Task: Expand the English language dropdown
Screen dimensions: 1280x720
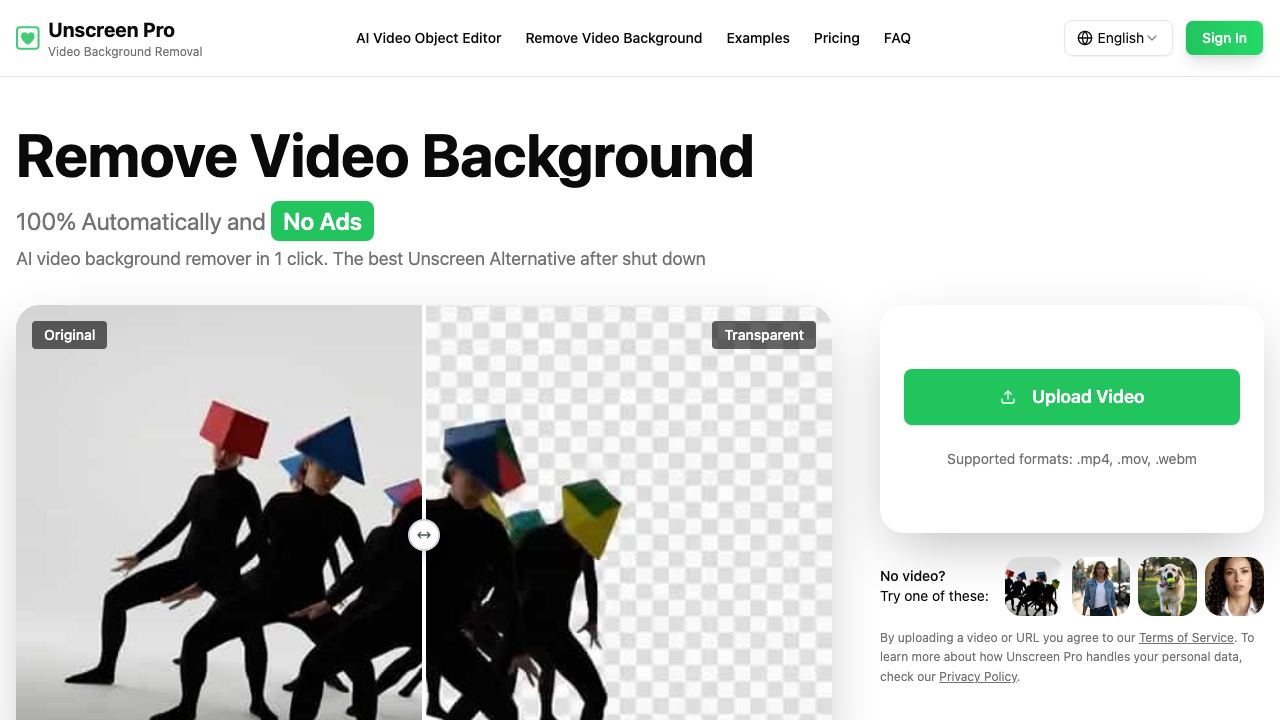Action: 1118,38
